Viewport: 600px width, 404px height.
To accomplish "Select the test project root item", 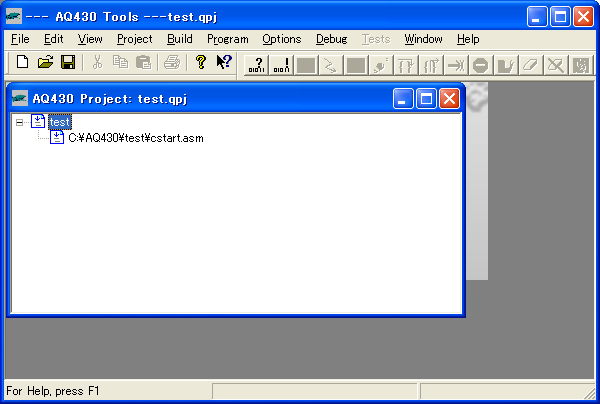I will point(59,122).
